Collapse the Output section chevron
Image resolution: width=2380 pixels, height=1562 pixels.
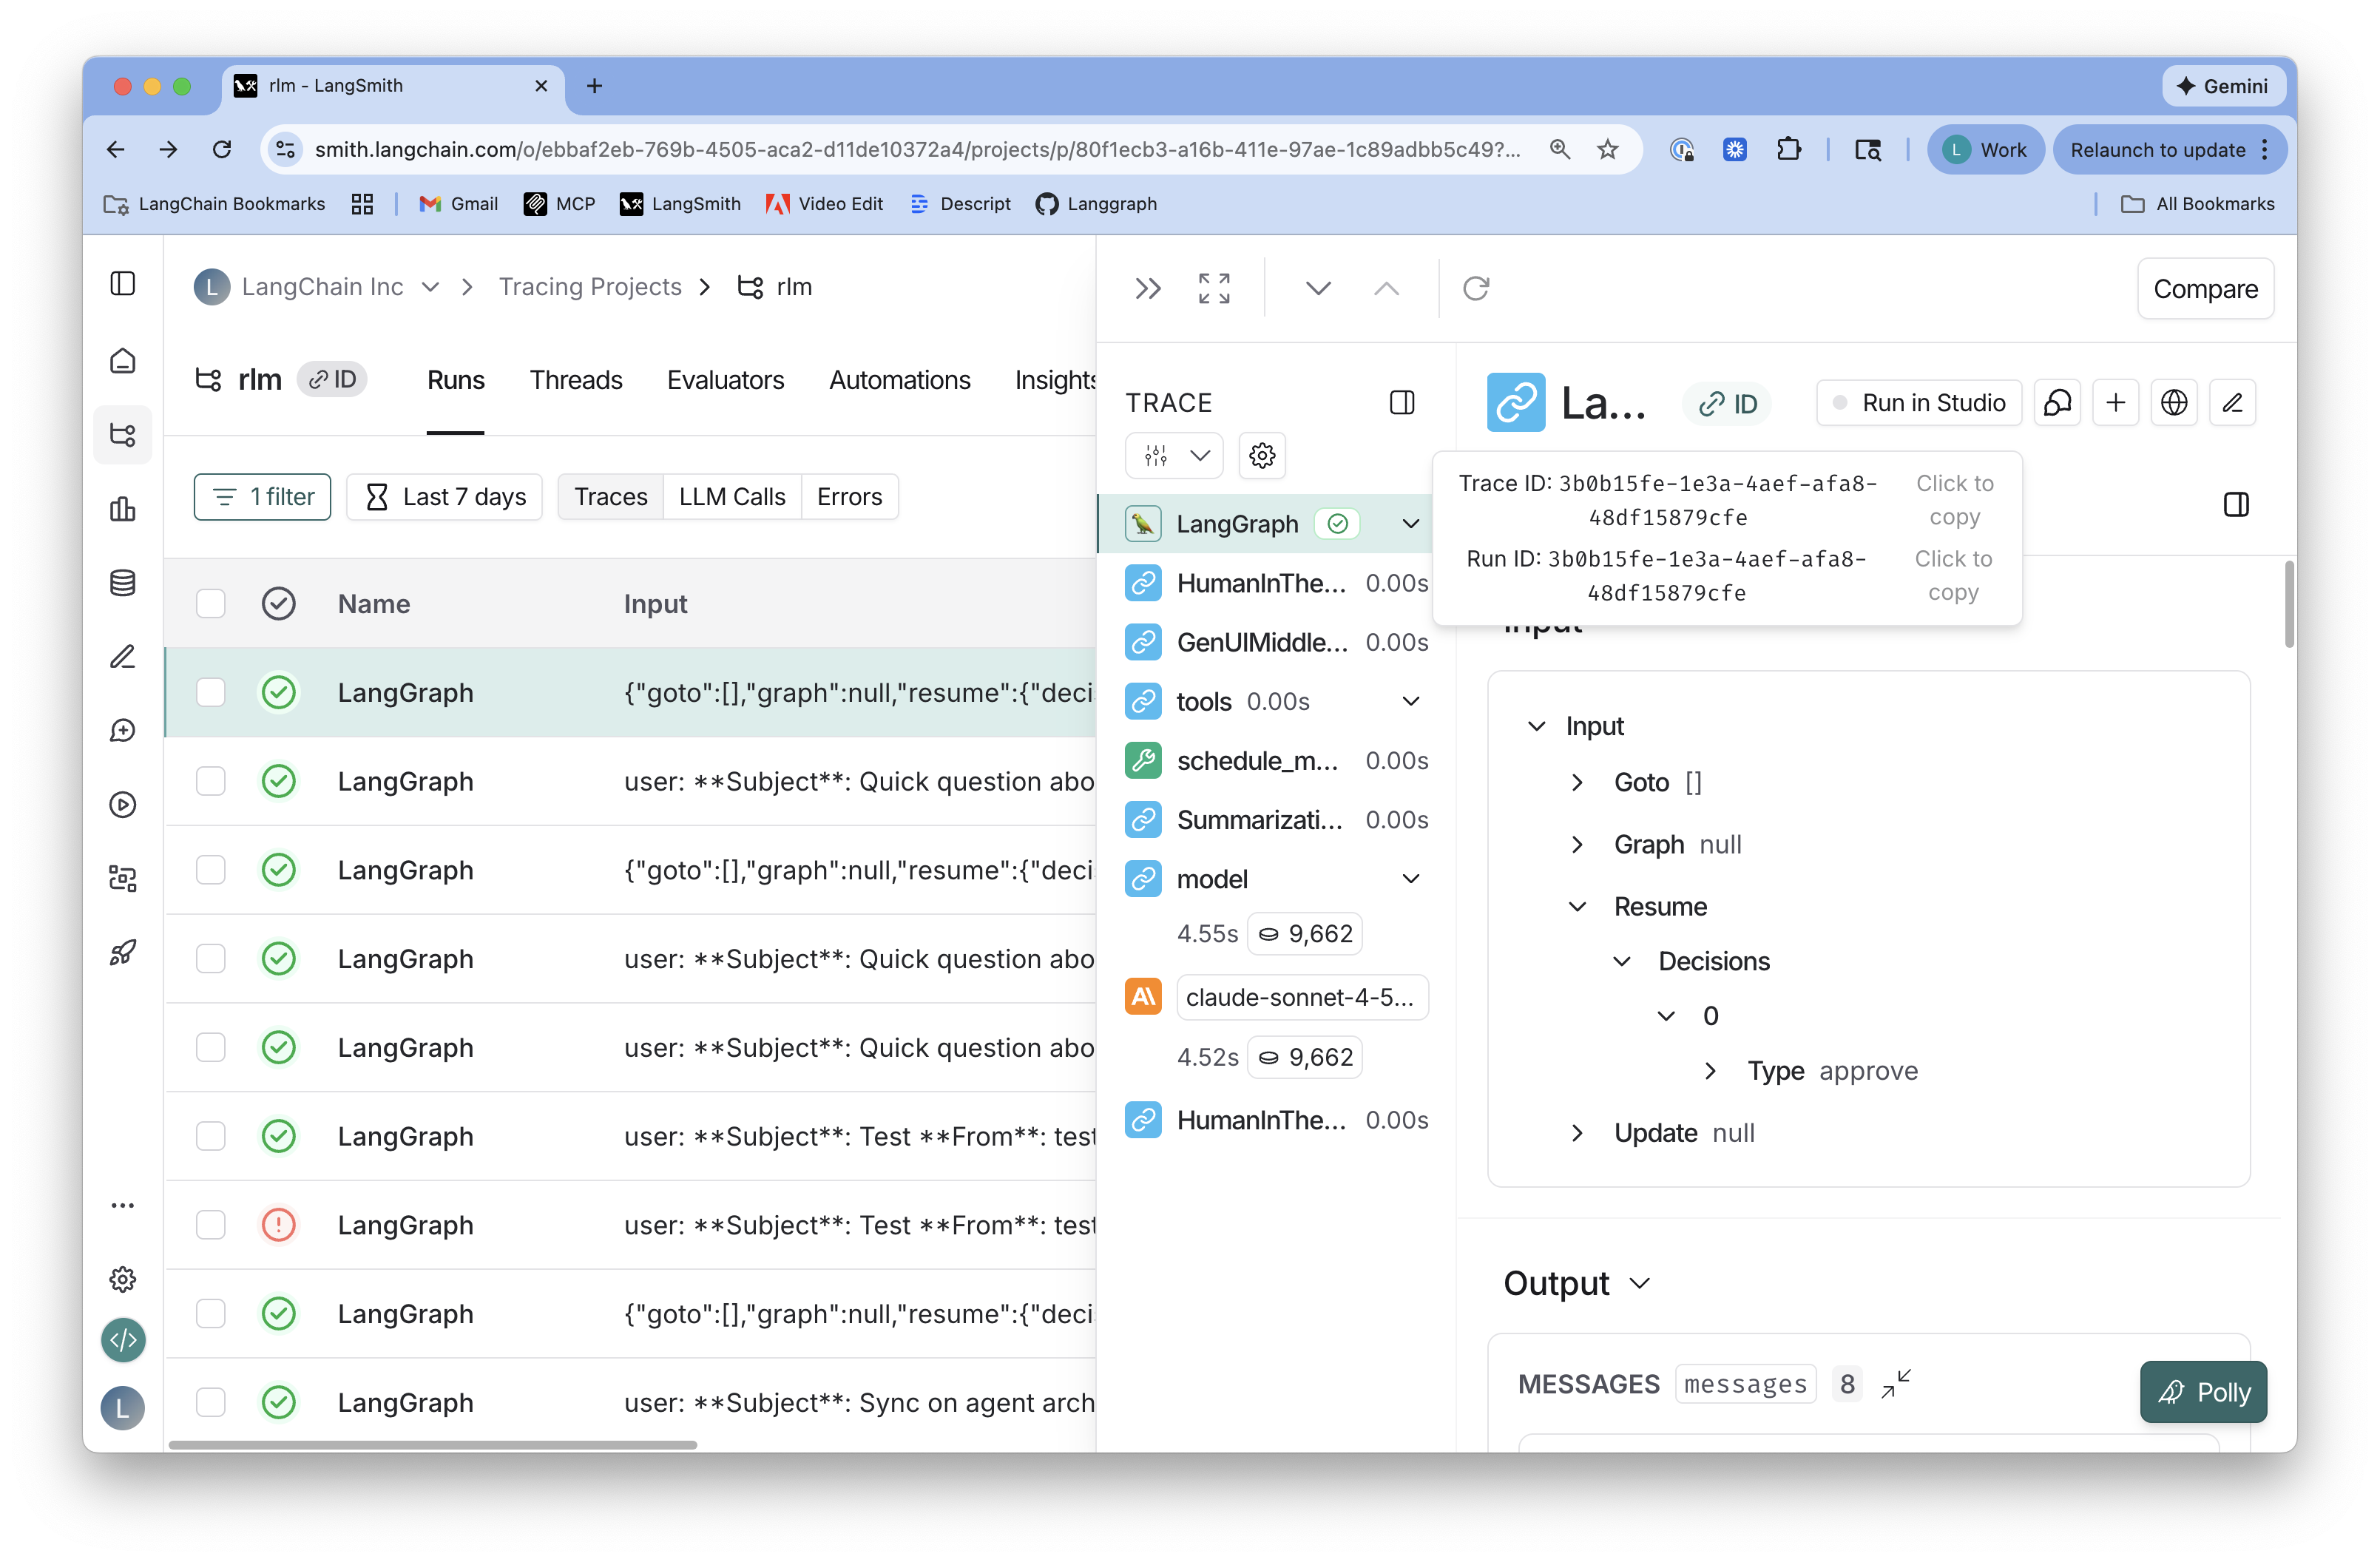point(1639,1284)
